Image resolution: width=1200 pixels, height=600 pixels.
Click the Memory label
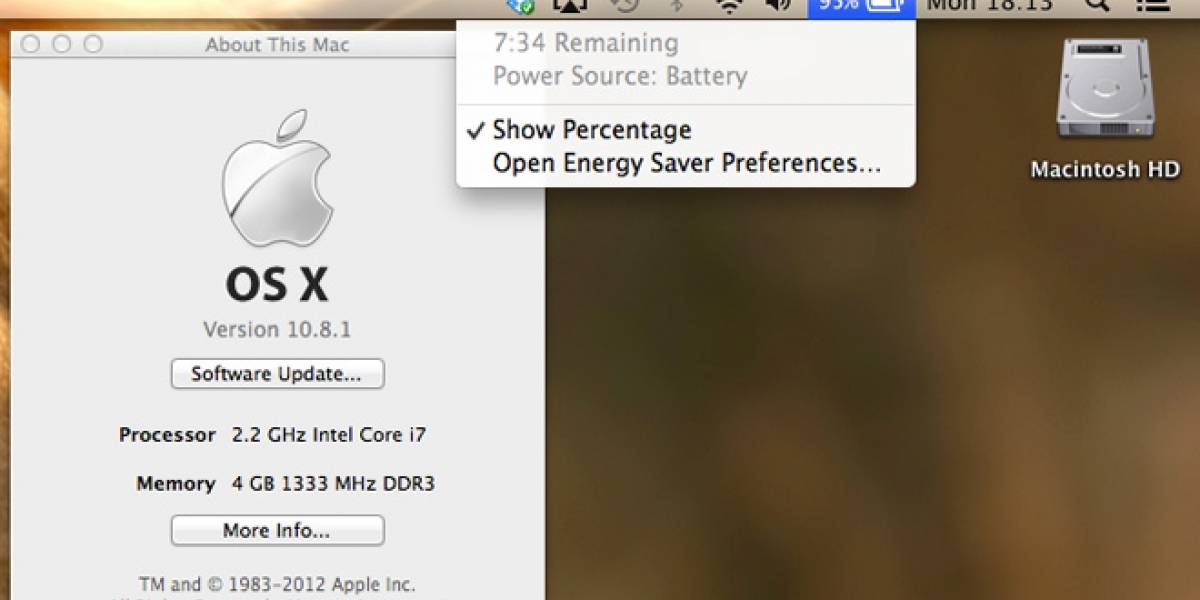tap(175, 484)
